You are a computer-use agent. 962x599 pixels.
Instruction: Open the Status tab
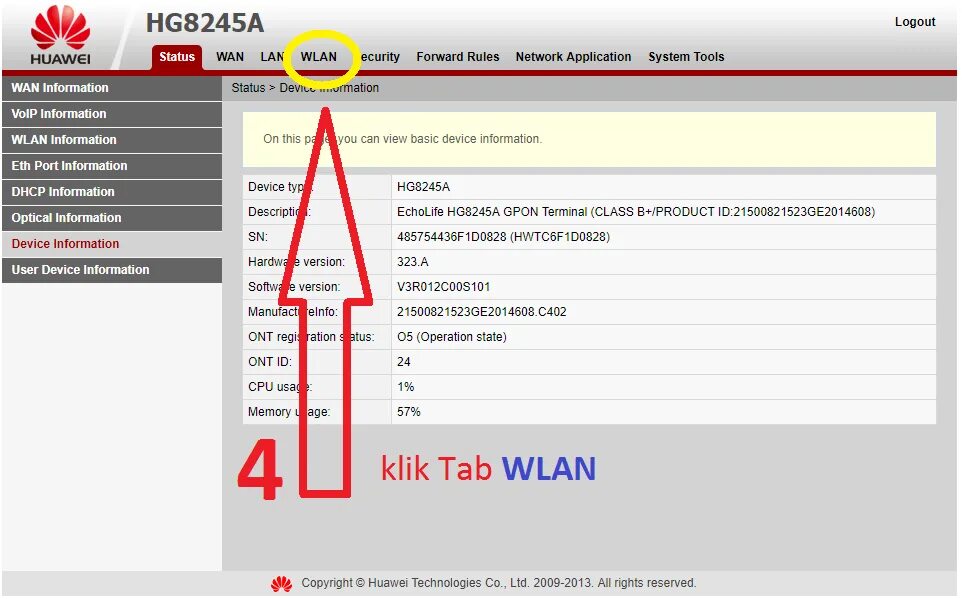tap(177, 57)
